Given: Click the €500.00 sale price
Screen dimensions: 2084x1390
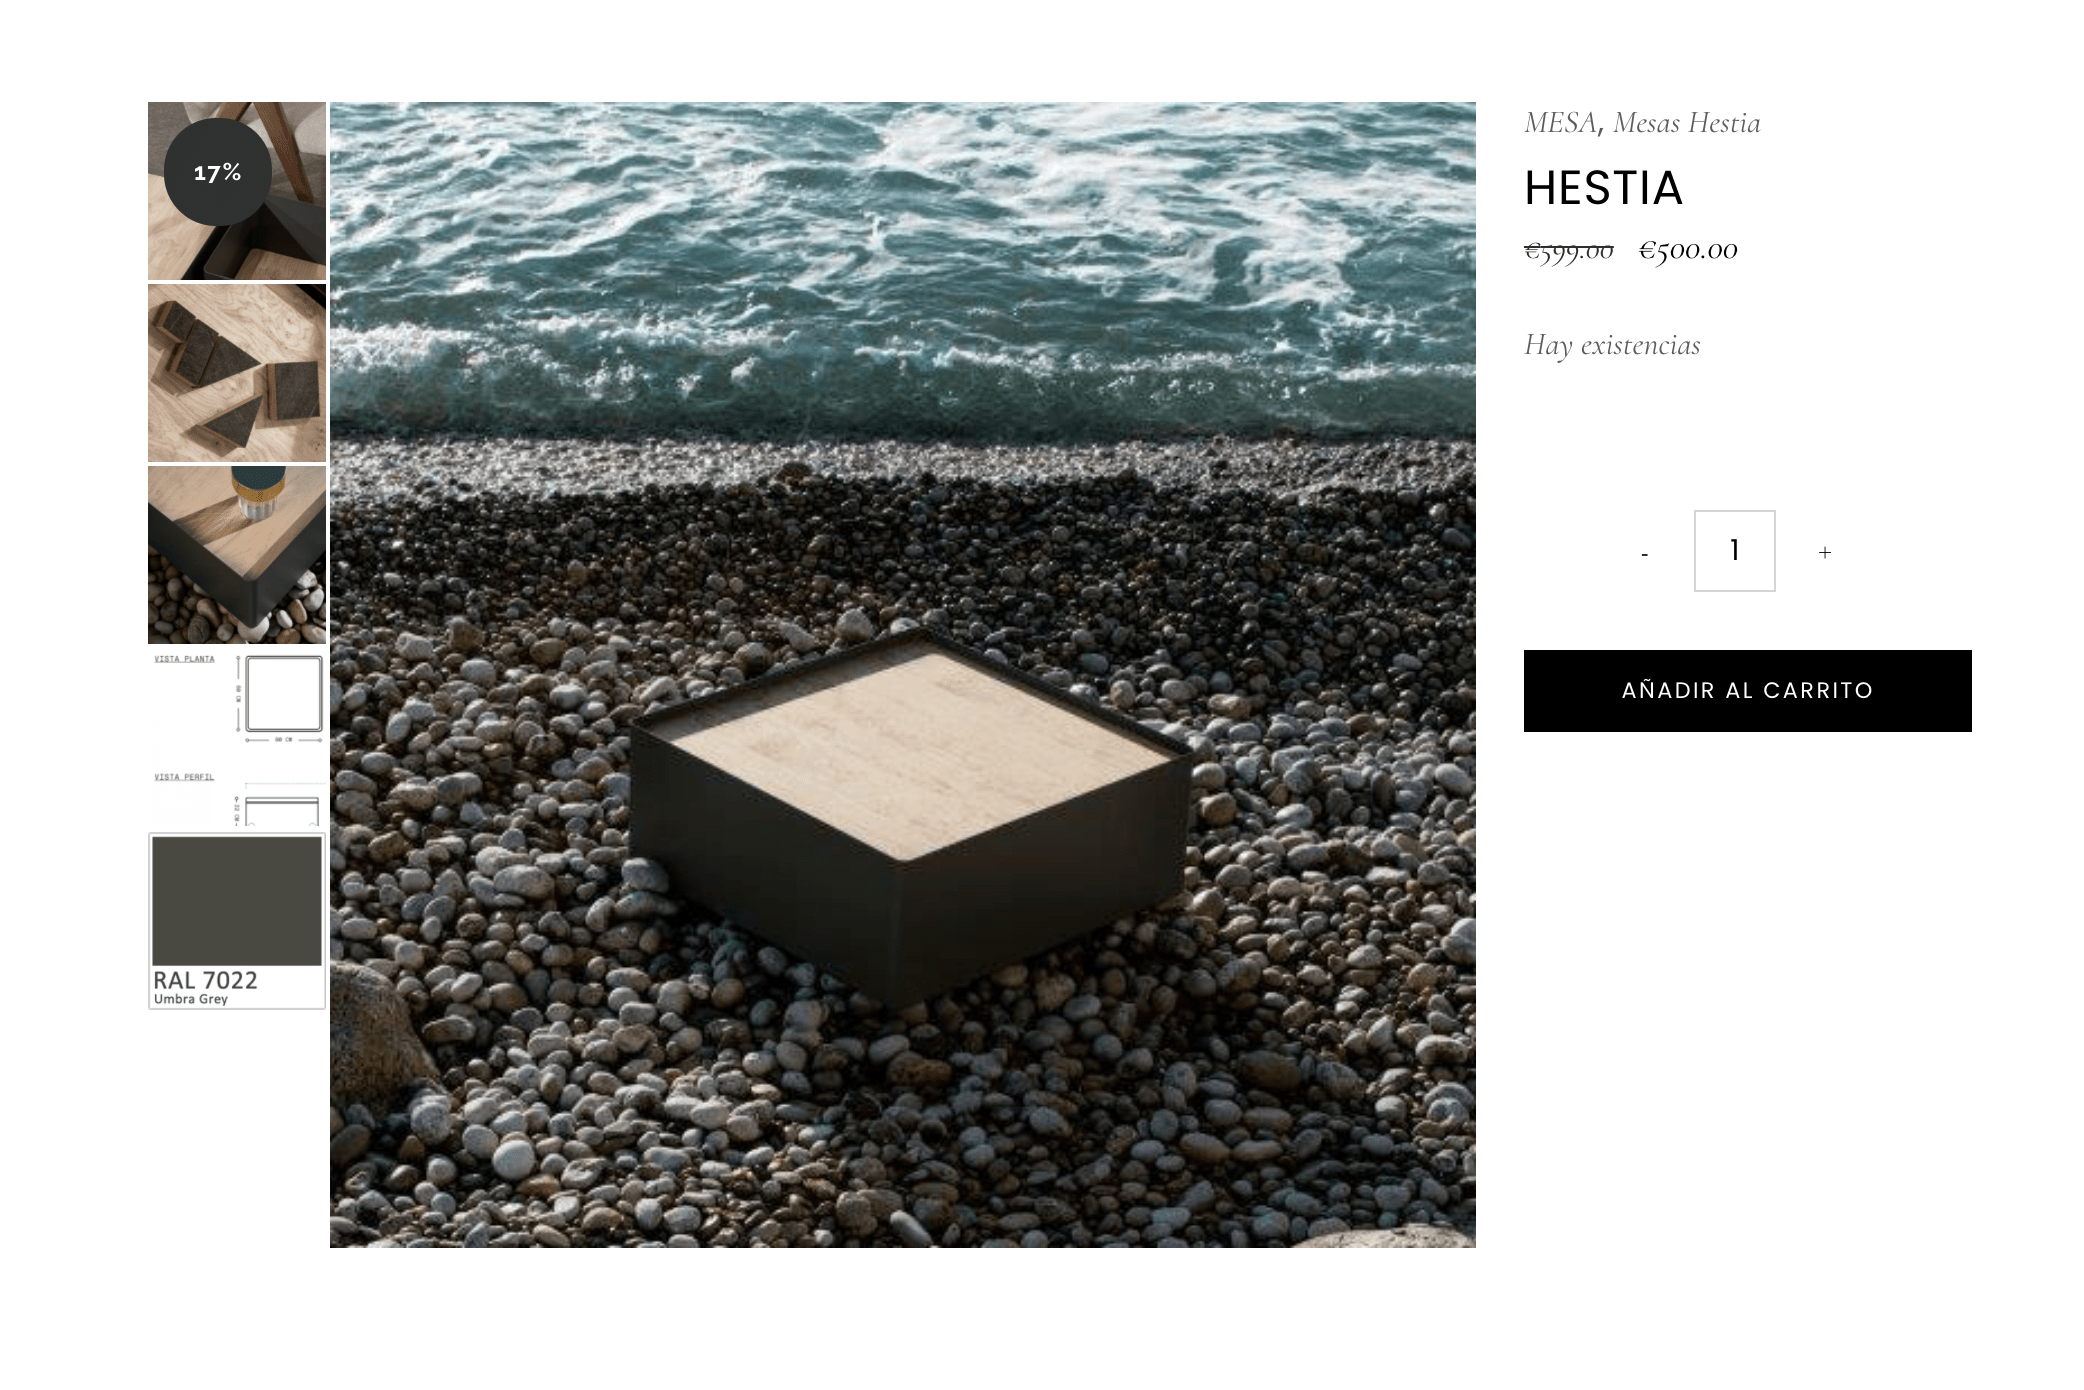Looking at the screenshot, I should (1688, 250).
